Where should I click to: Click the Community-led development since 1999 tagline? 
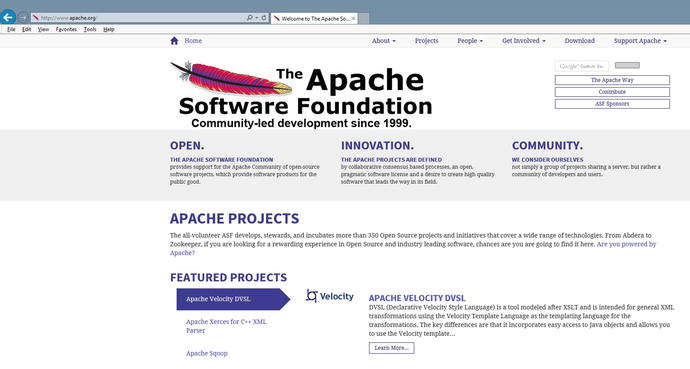(x=301, y=123)
